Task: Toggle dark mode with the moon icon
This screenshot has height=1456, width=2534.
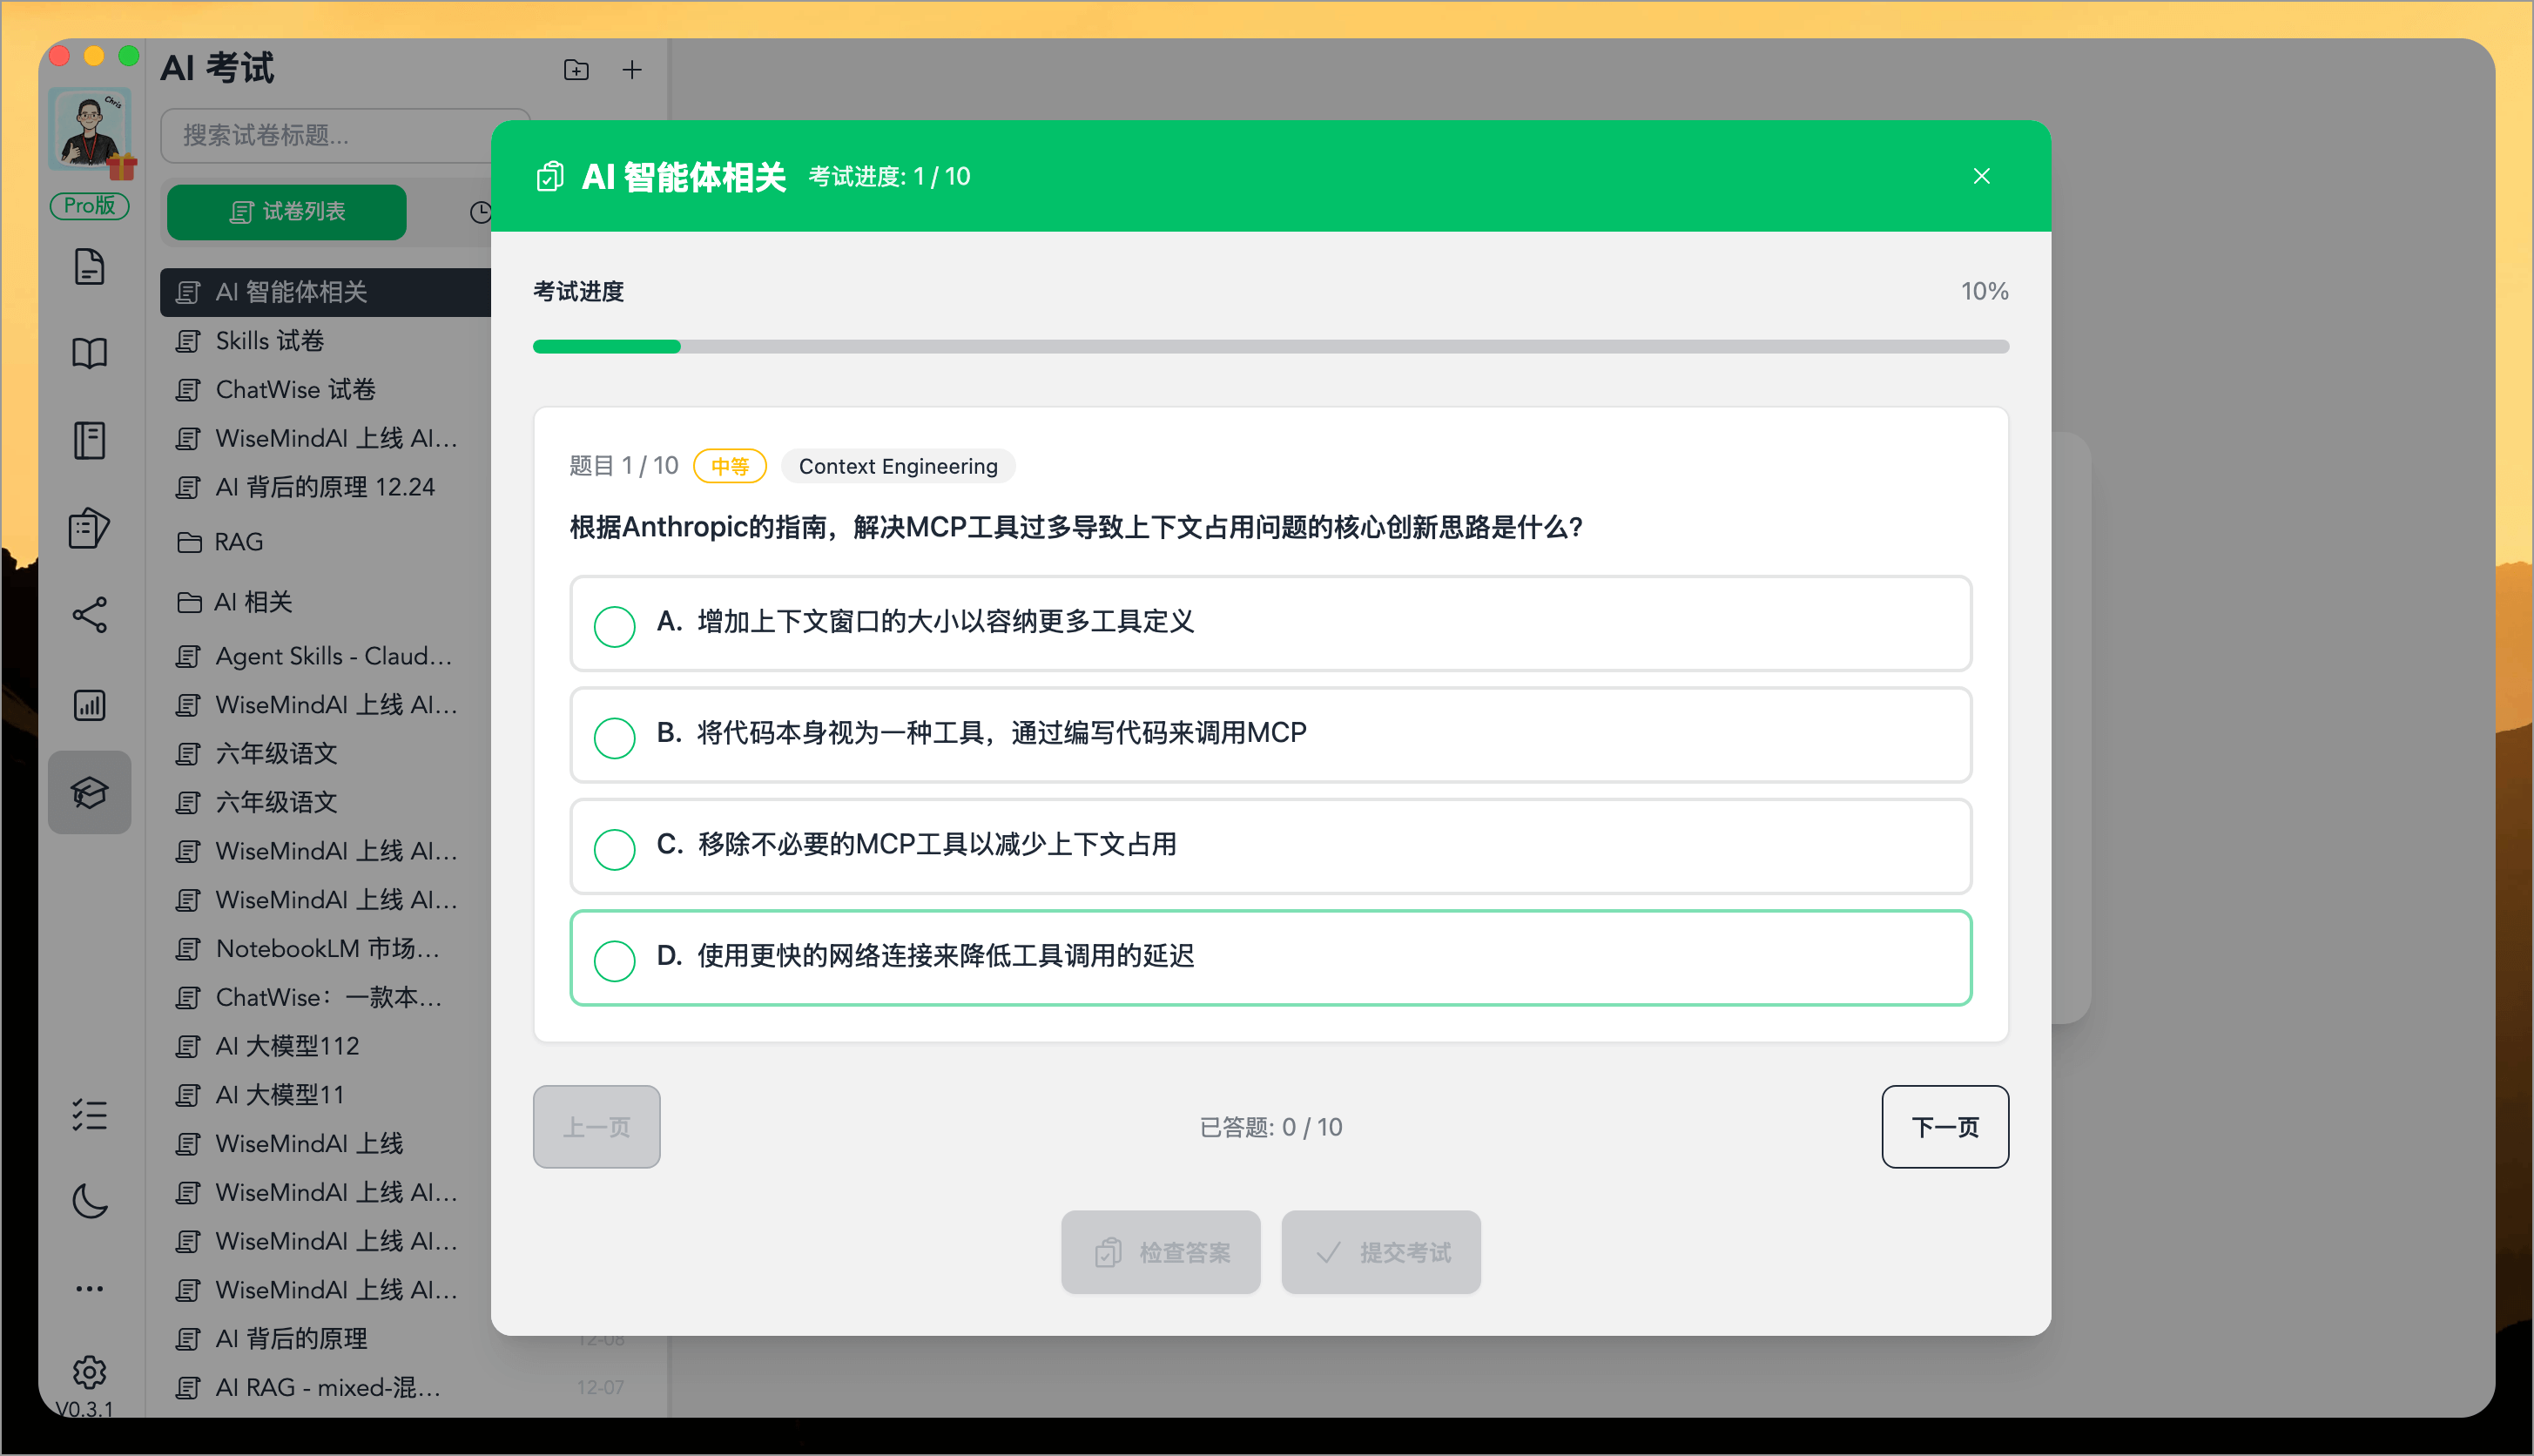Action: [x=89, y=1201]
